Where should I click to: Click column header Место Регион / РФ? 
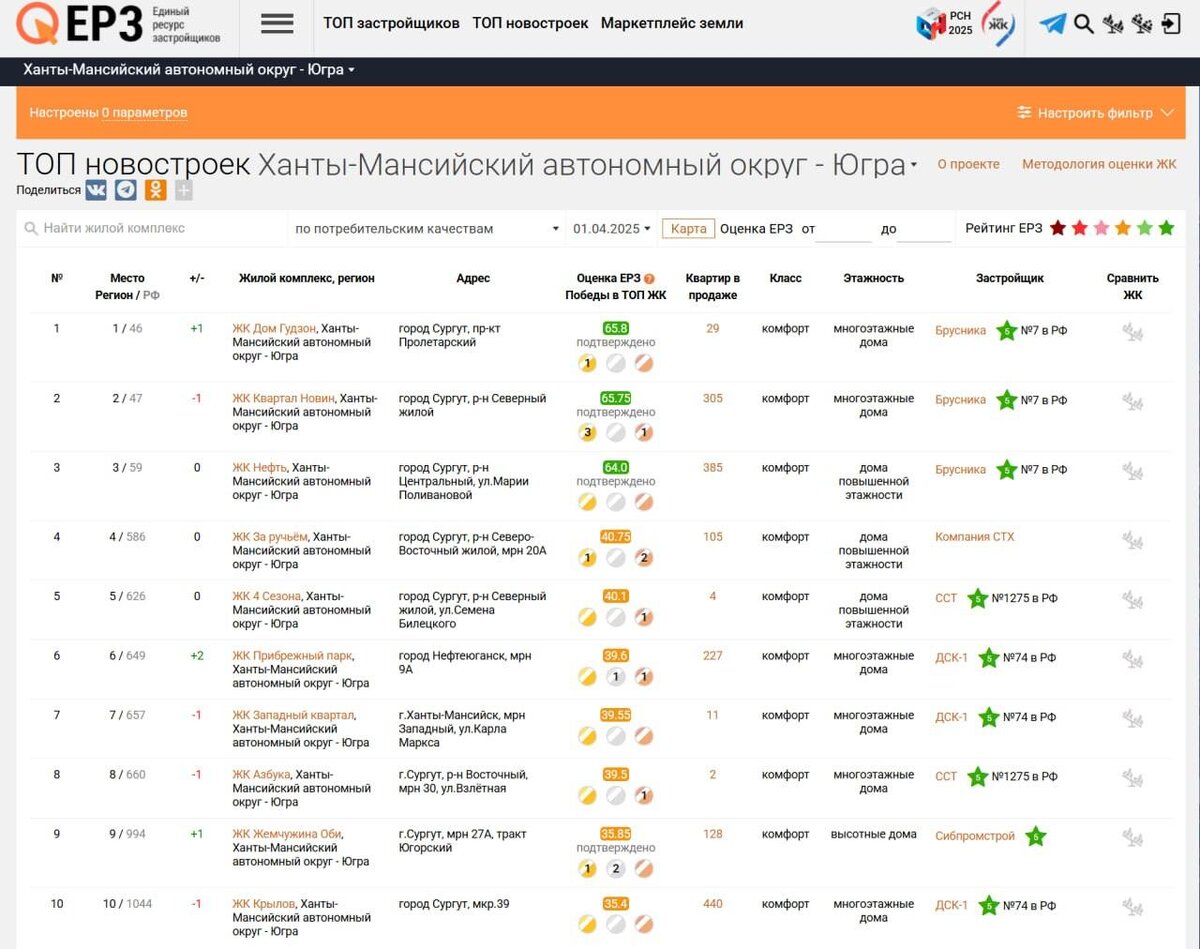128,287
